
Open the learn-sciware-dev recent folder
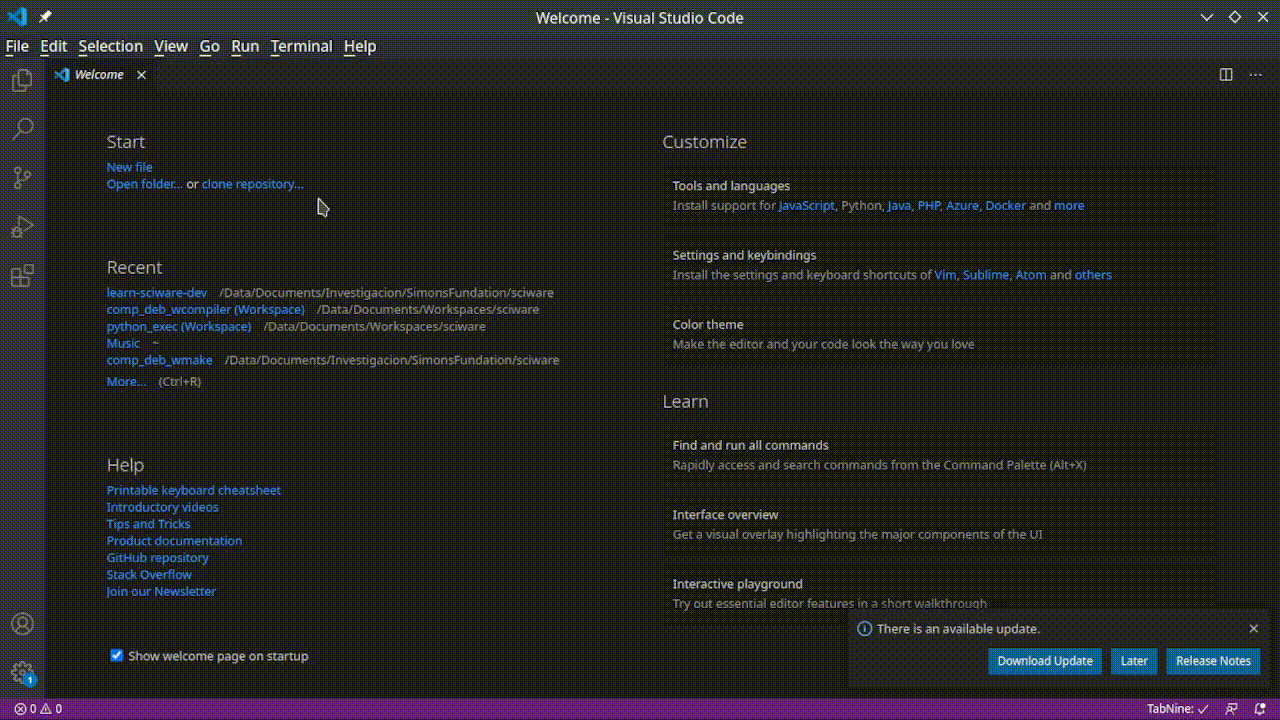click(157, 293)
